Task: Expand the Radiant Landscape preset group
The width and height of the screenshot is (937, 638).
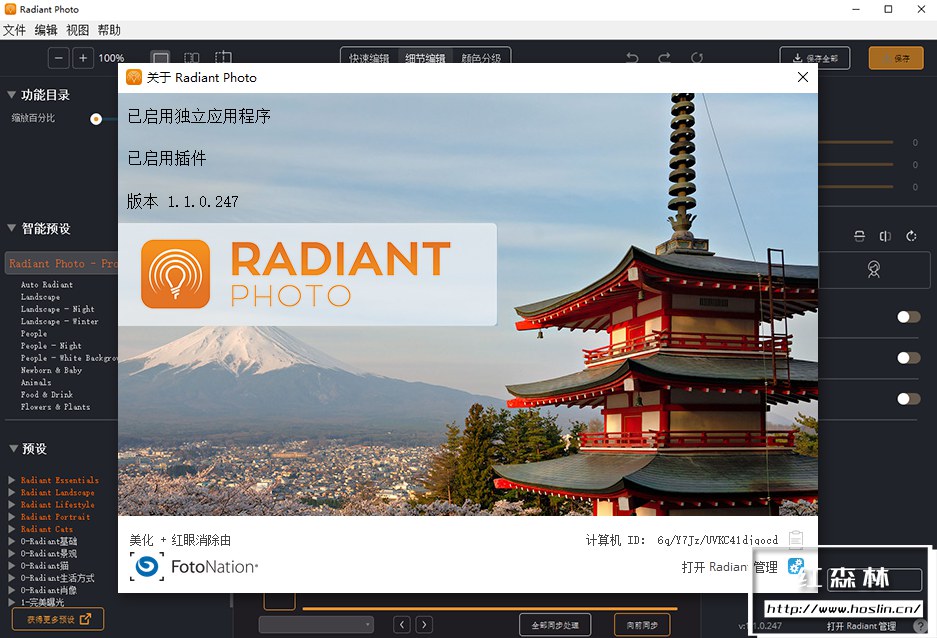Action: pos(12,492)
